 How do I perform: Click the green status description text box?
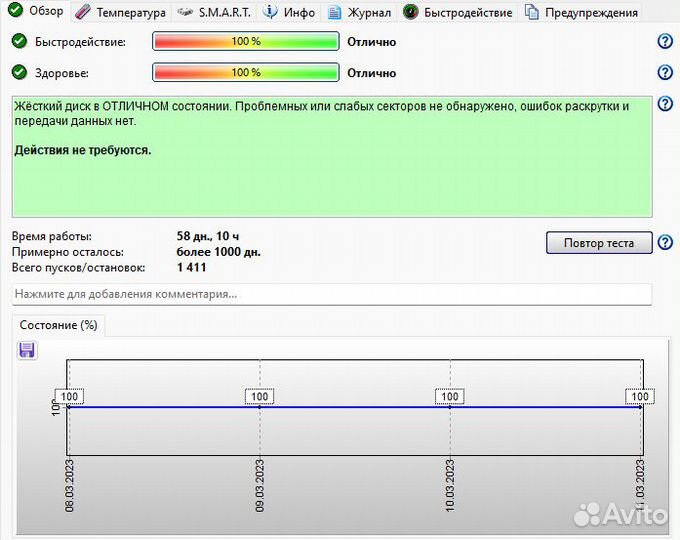coord(332,157)
